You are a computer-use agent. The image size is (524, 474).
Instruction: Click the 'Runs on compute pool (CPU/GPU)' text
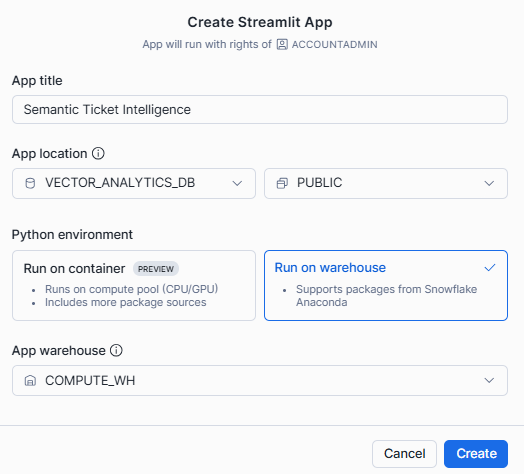[x=131, y=289]
